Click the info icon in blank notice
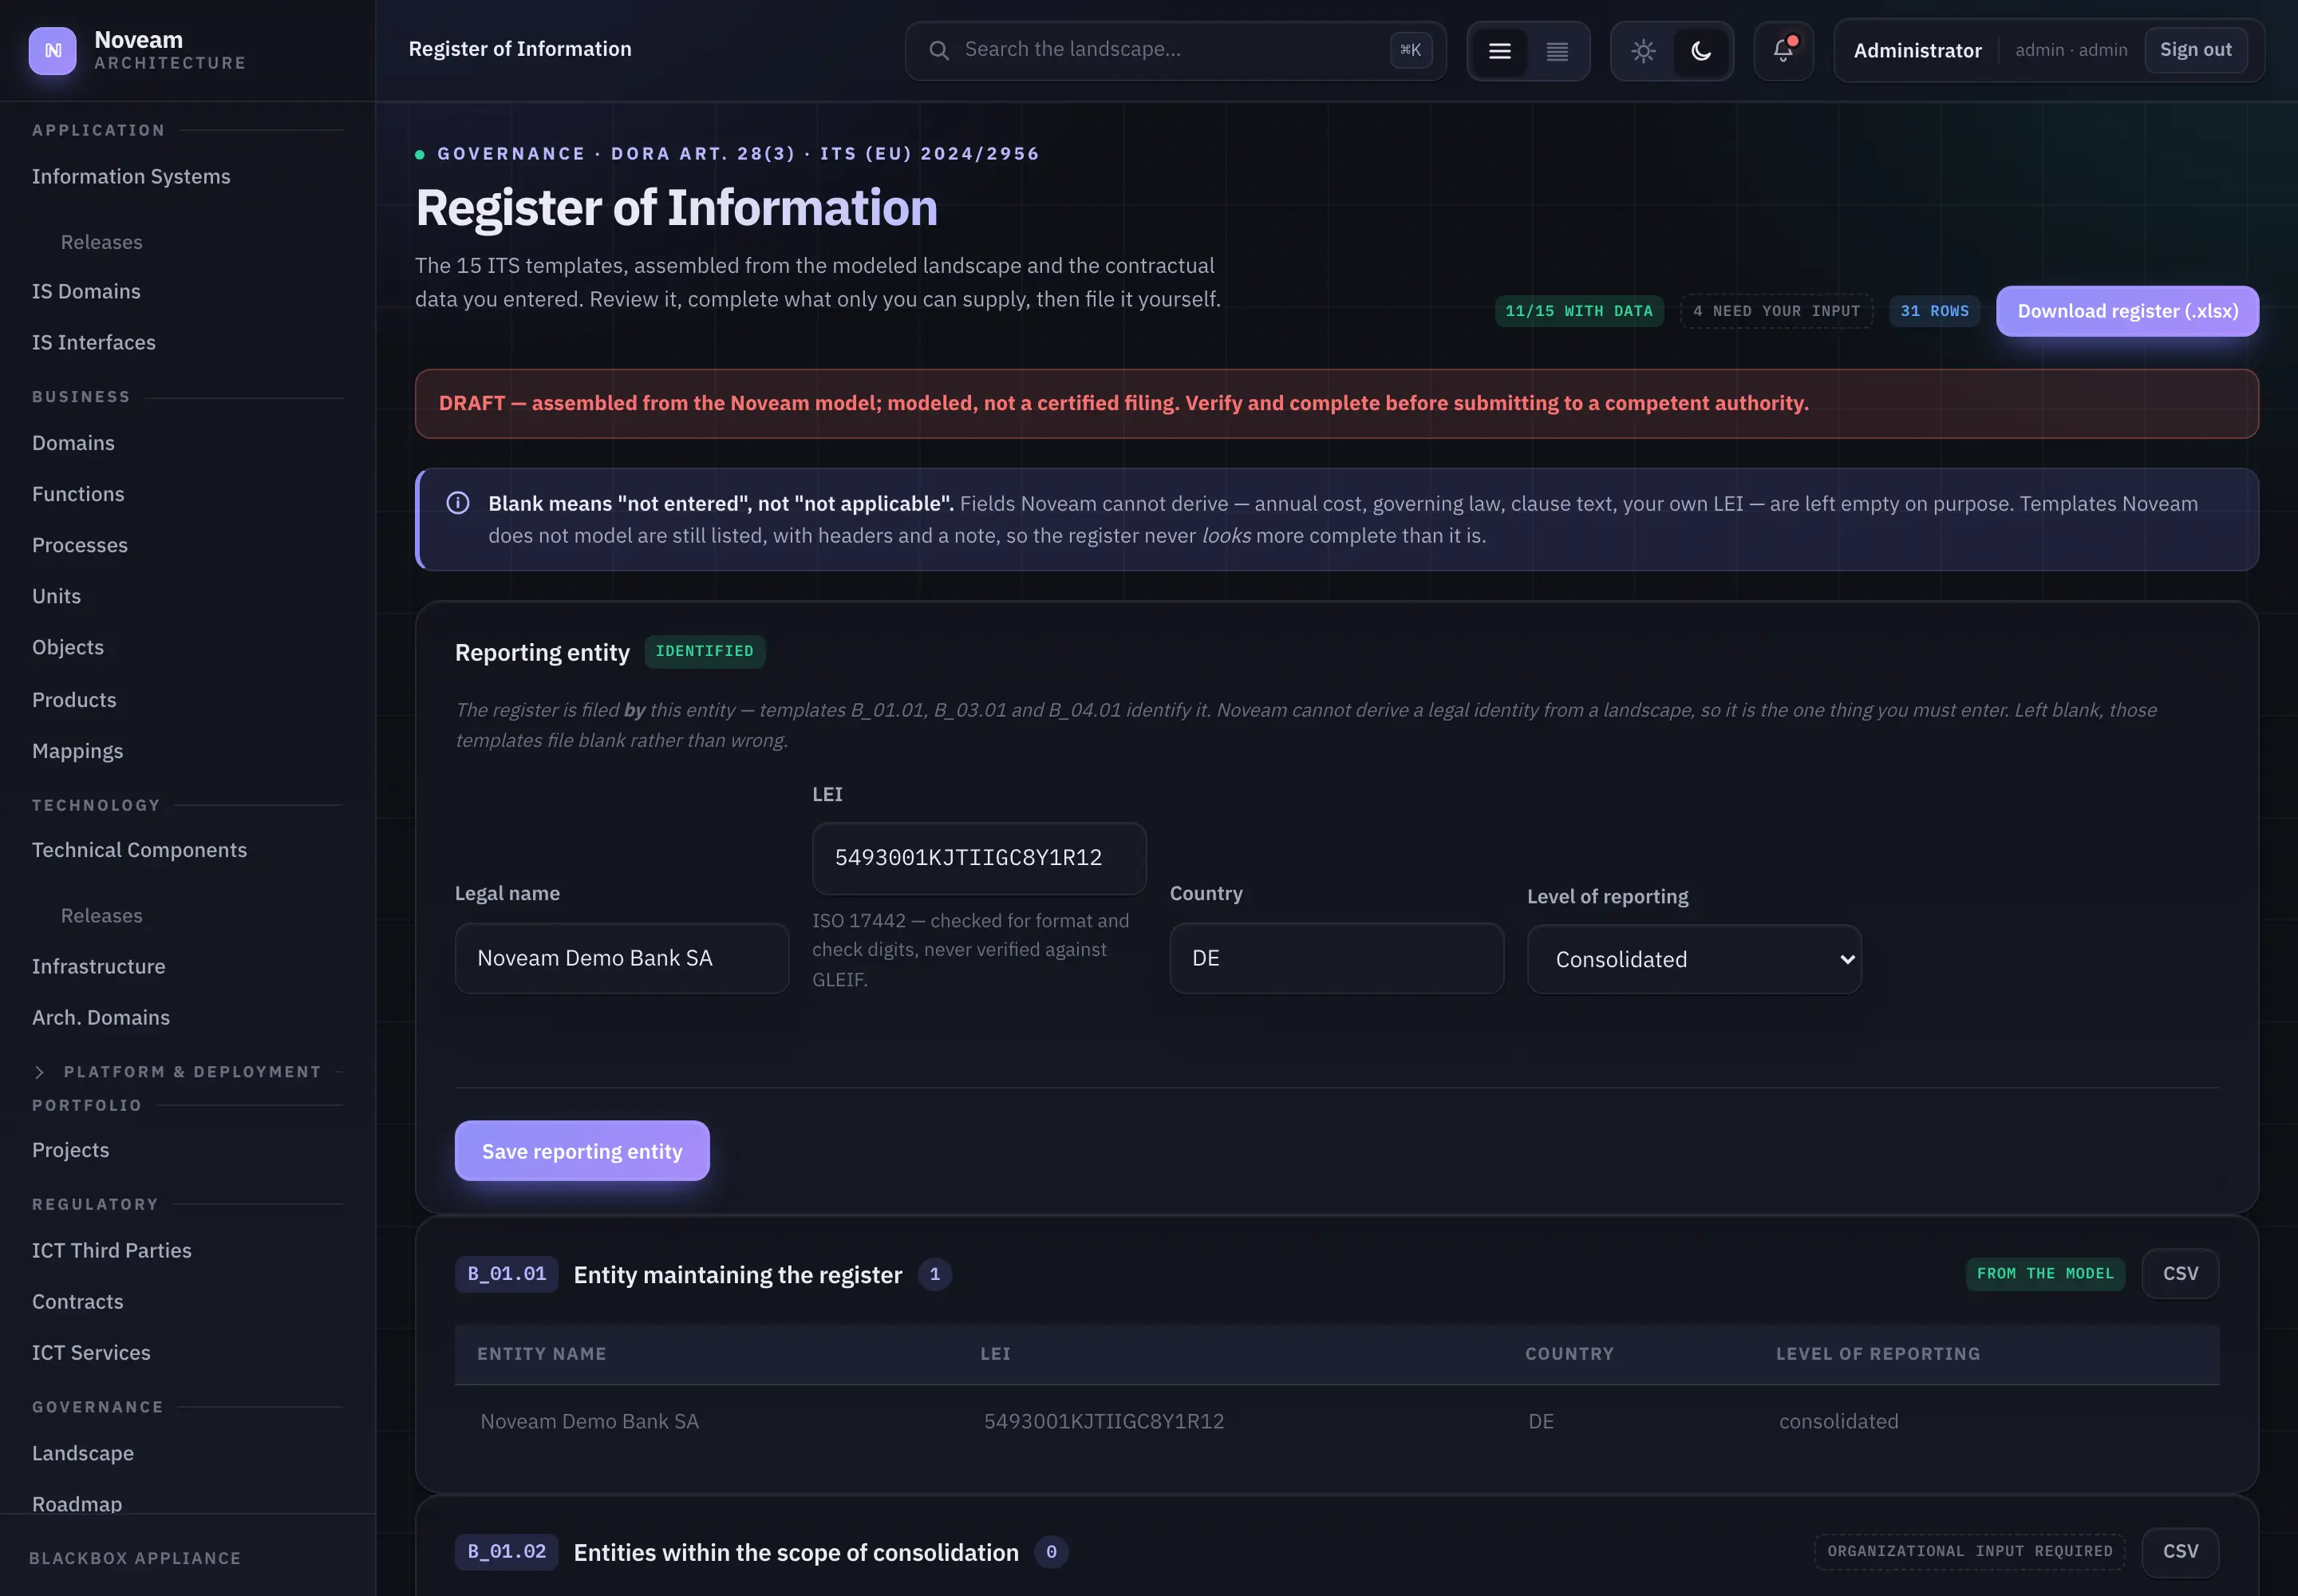2298x1596 pixels. [458, 503]
